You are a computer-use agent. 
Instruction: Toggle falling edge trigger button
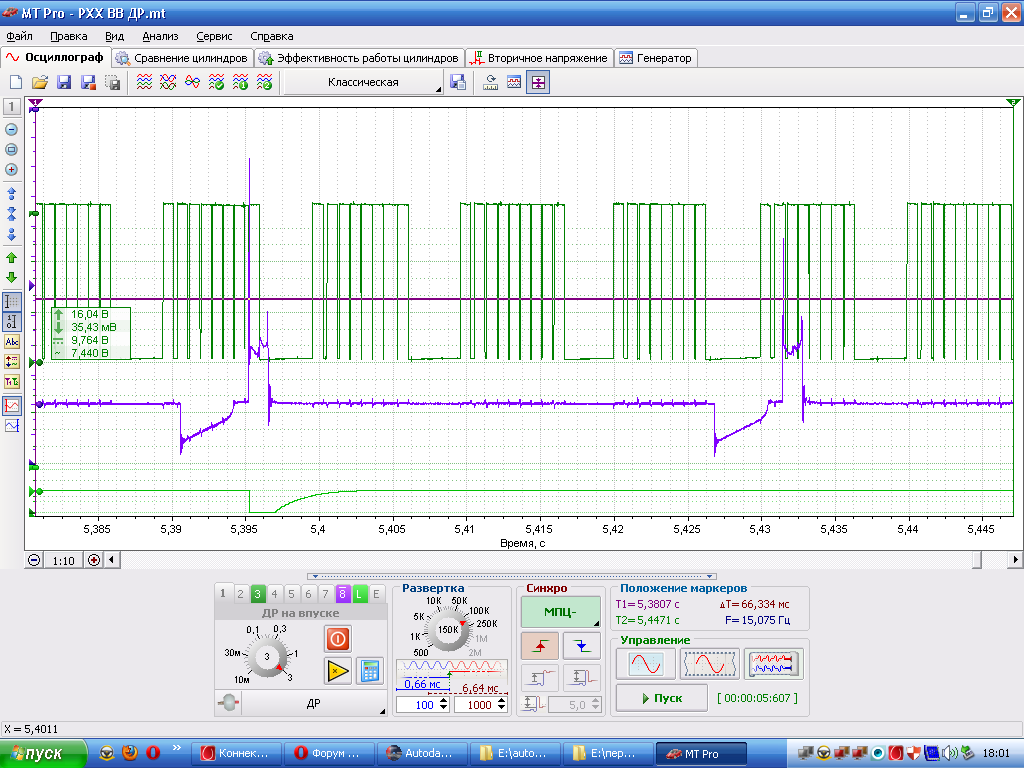(581, 646)
